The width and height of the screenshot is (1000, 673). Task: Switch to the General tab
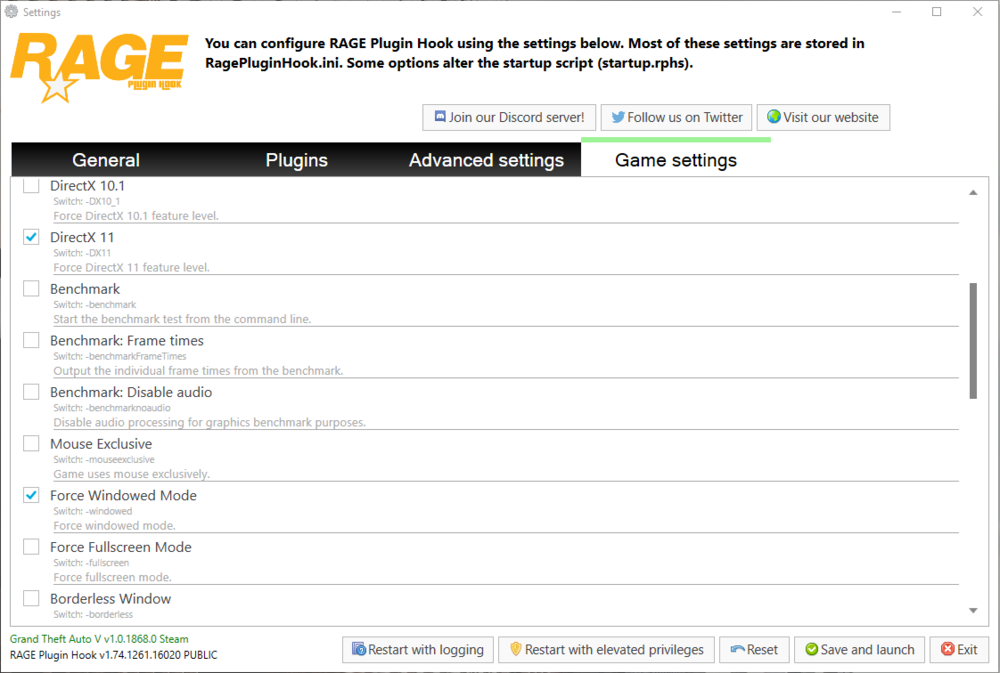pyautogui.click(x=105, y=159)
